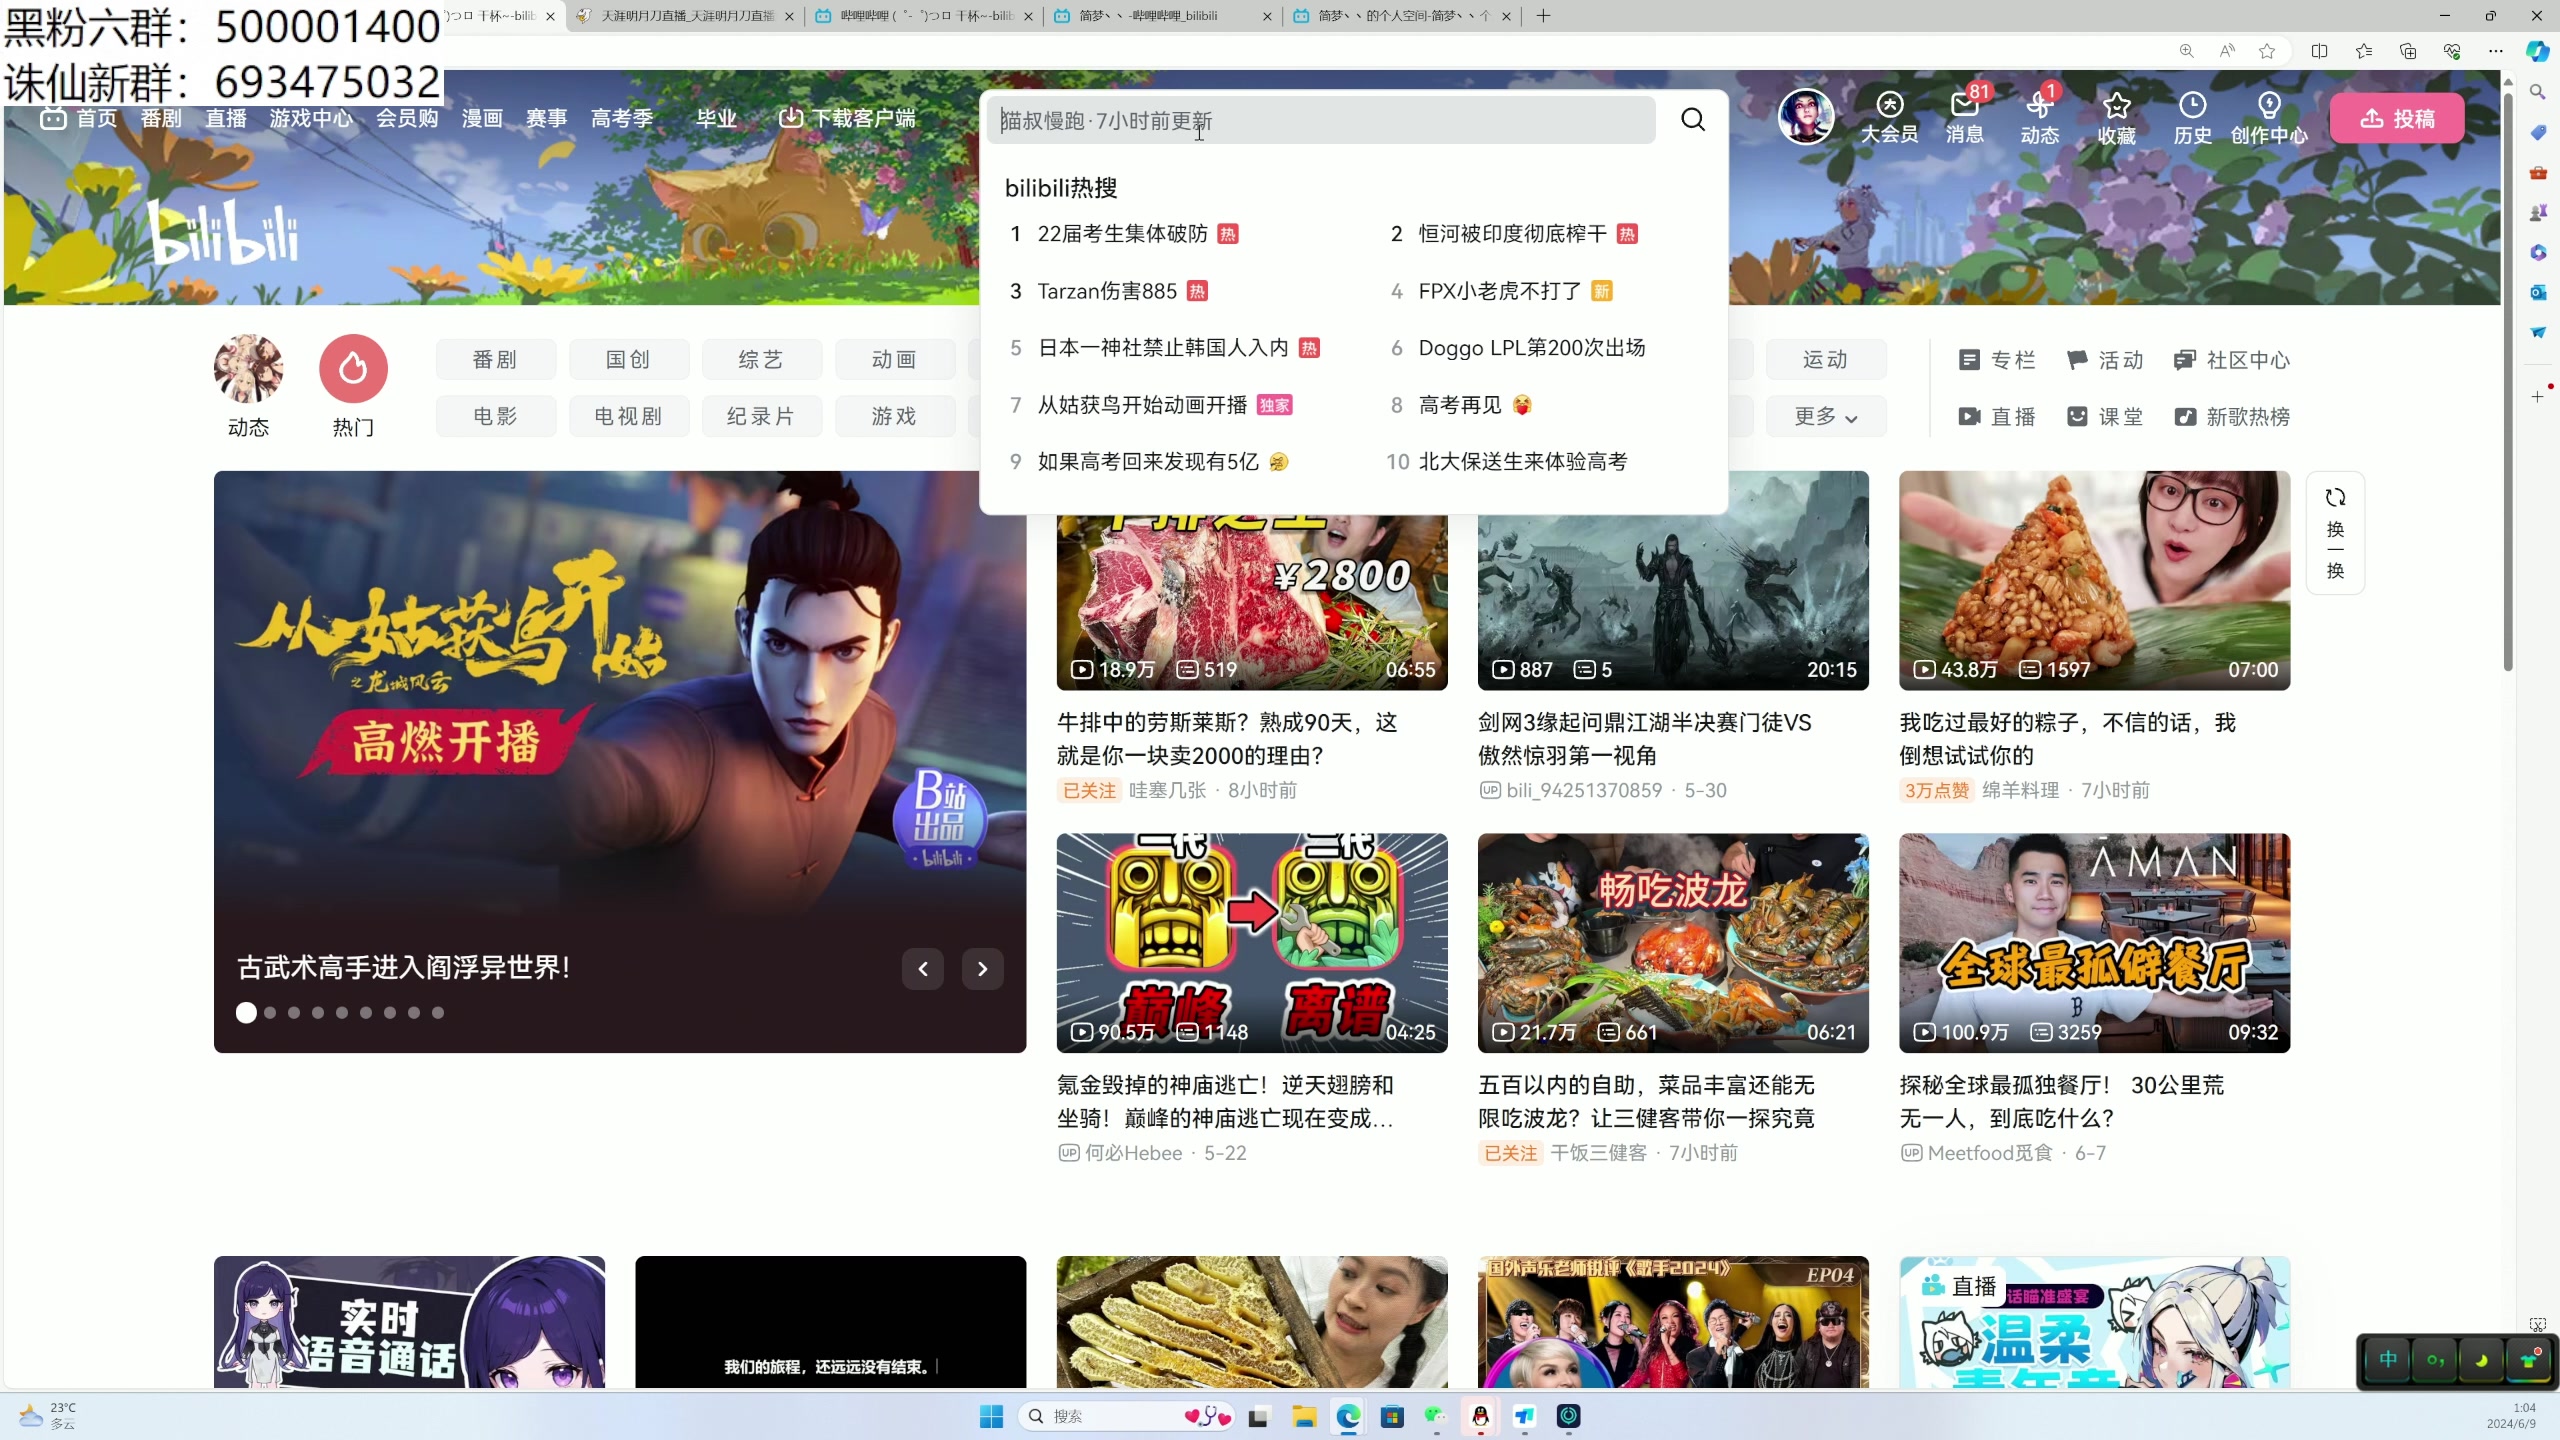Select 番剧 in the top navigation
The height and width of the screenshot is (1440, 2560).
point(160,117)
